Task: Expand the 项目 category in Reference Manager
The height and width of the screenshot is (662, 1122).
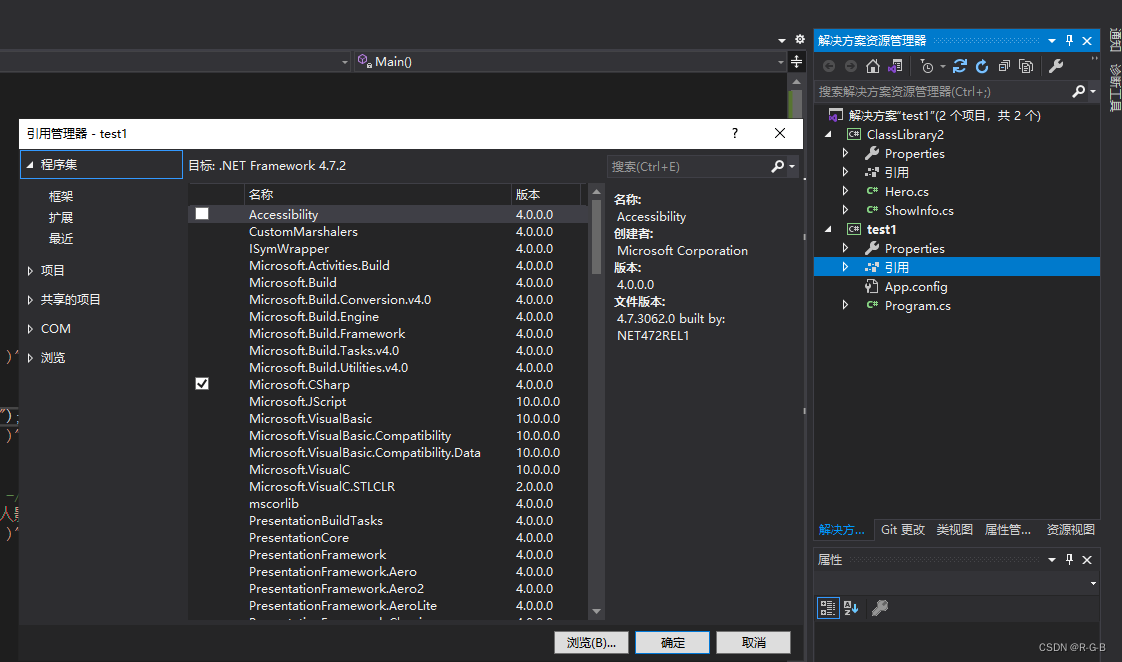Action: (x=30, y=271)
